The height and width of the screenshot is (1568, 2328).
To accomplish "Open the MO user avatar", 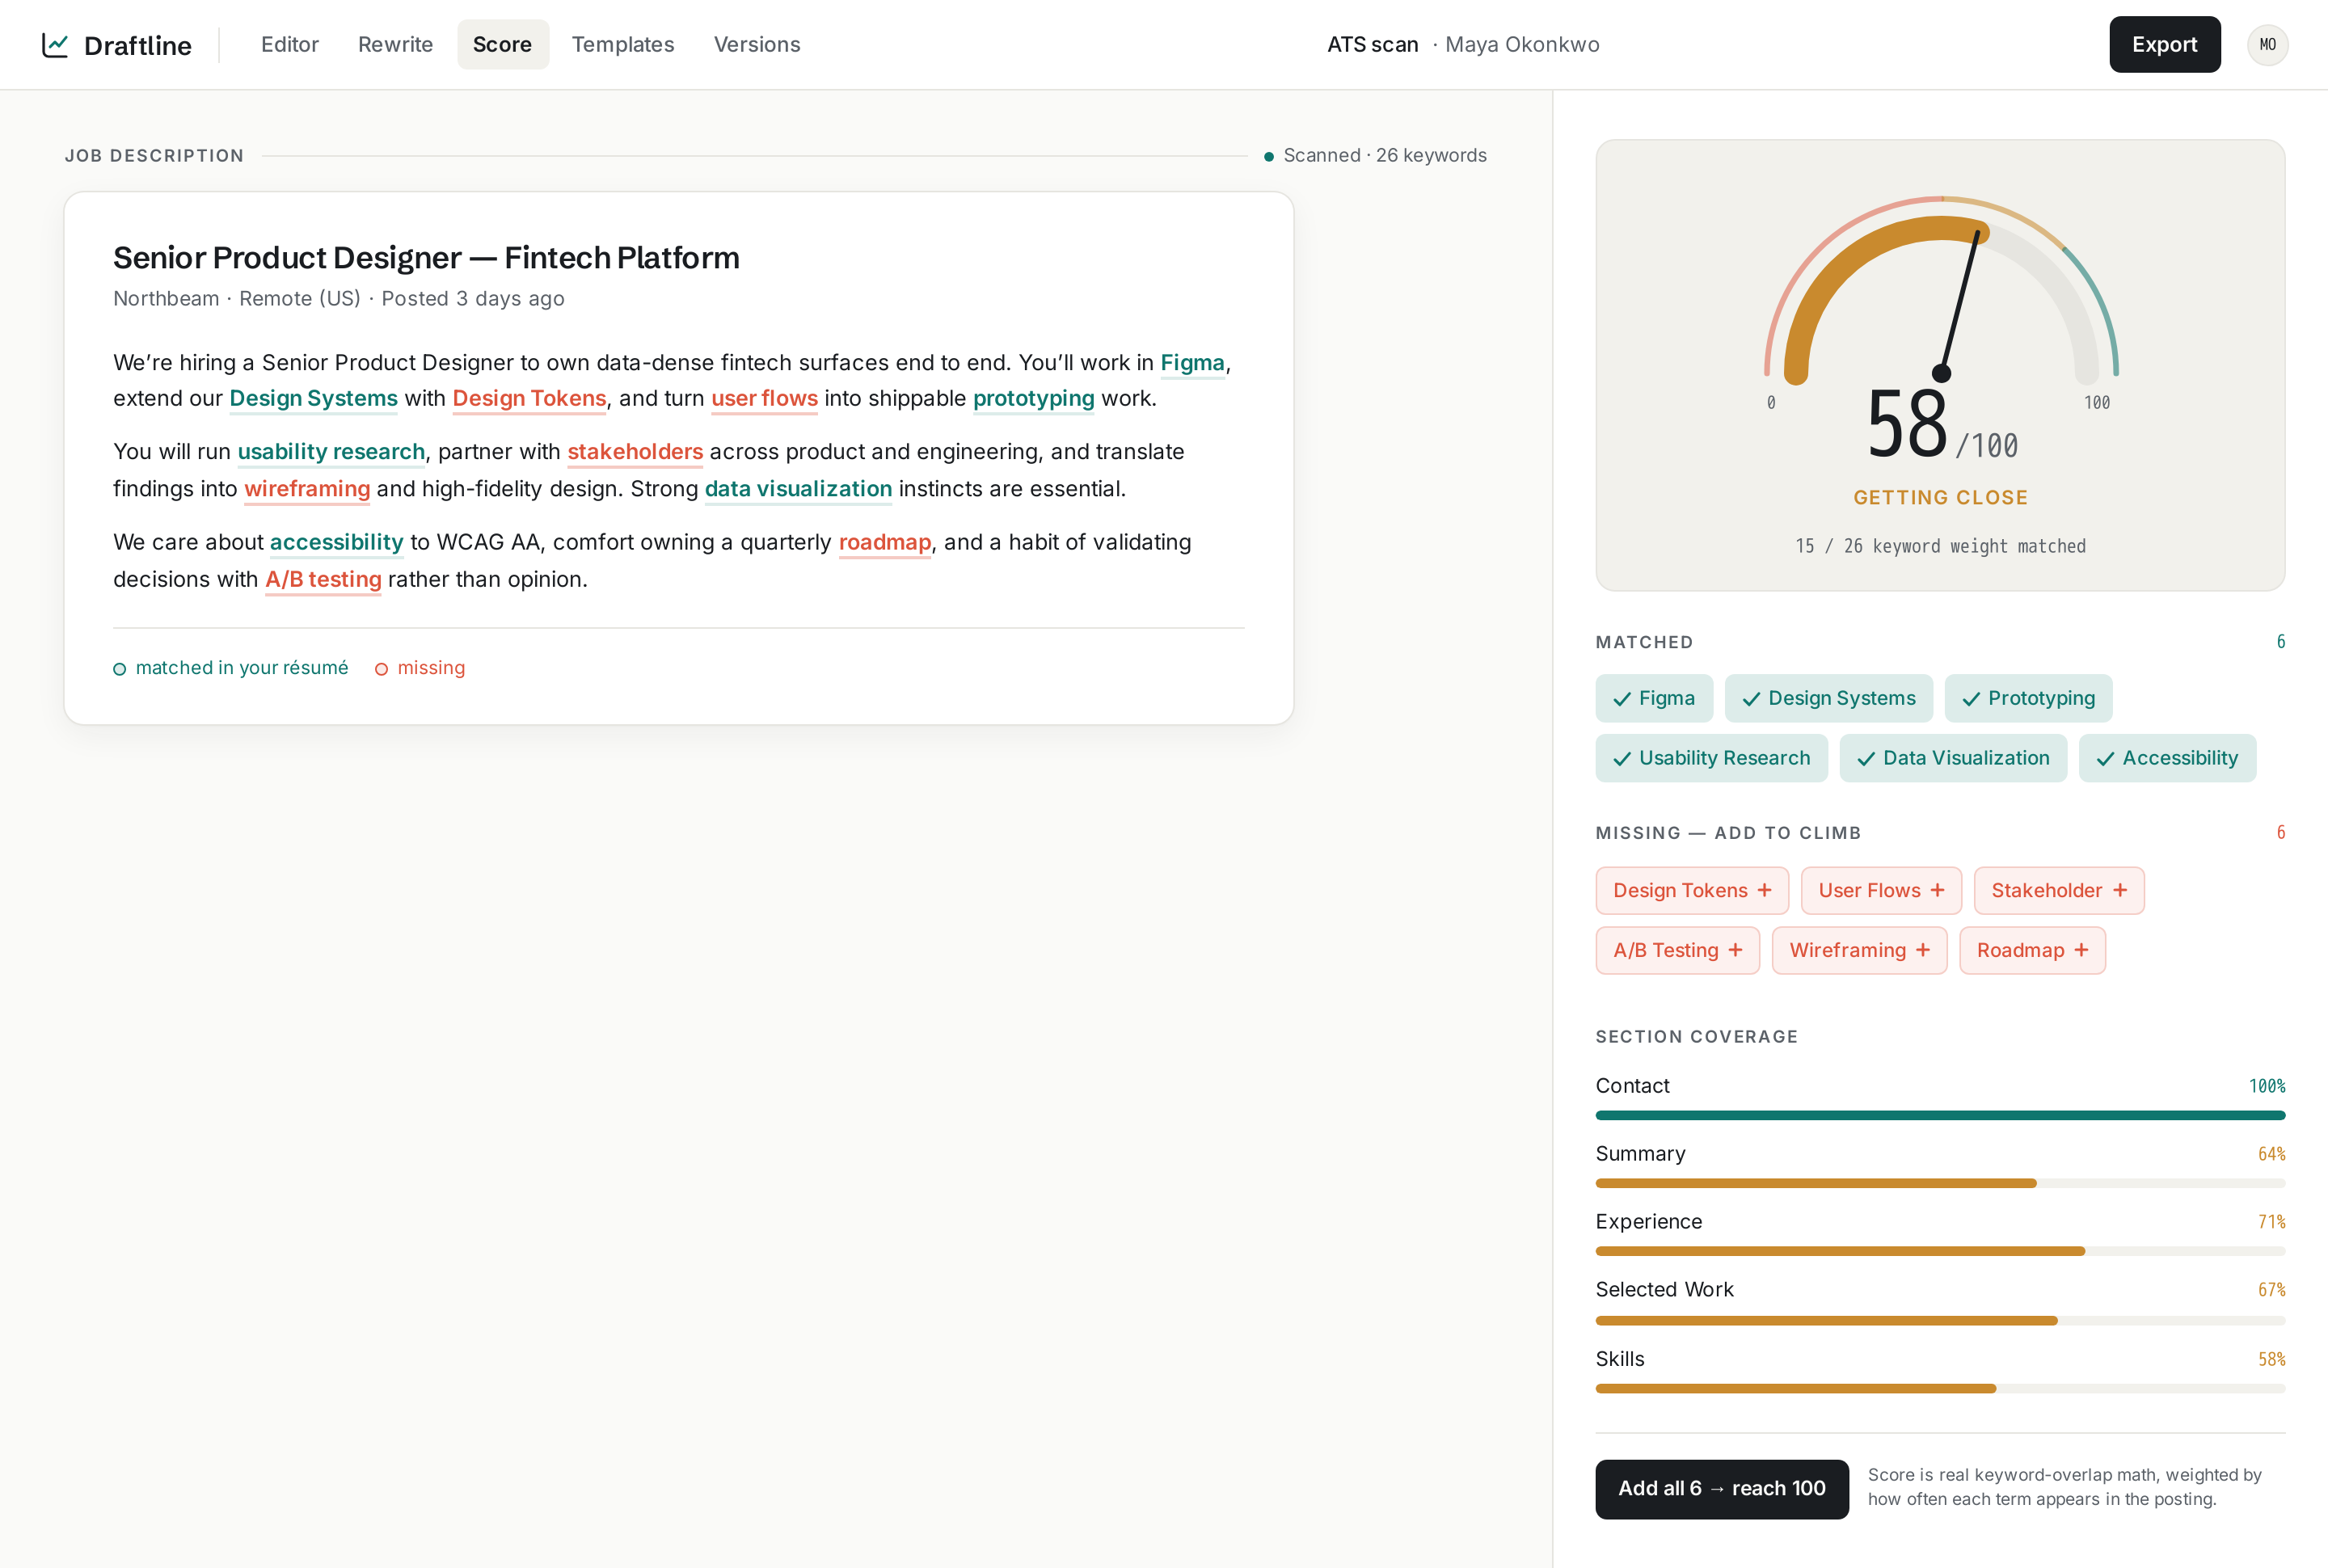I will (2267, 45).
